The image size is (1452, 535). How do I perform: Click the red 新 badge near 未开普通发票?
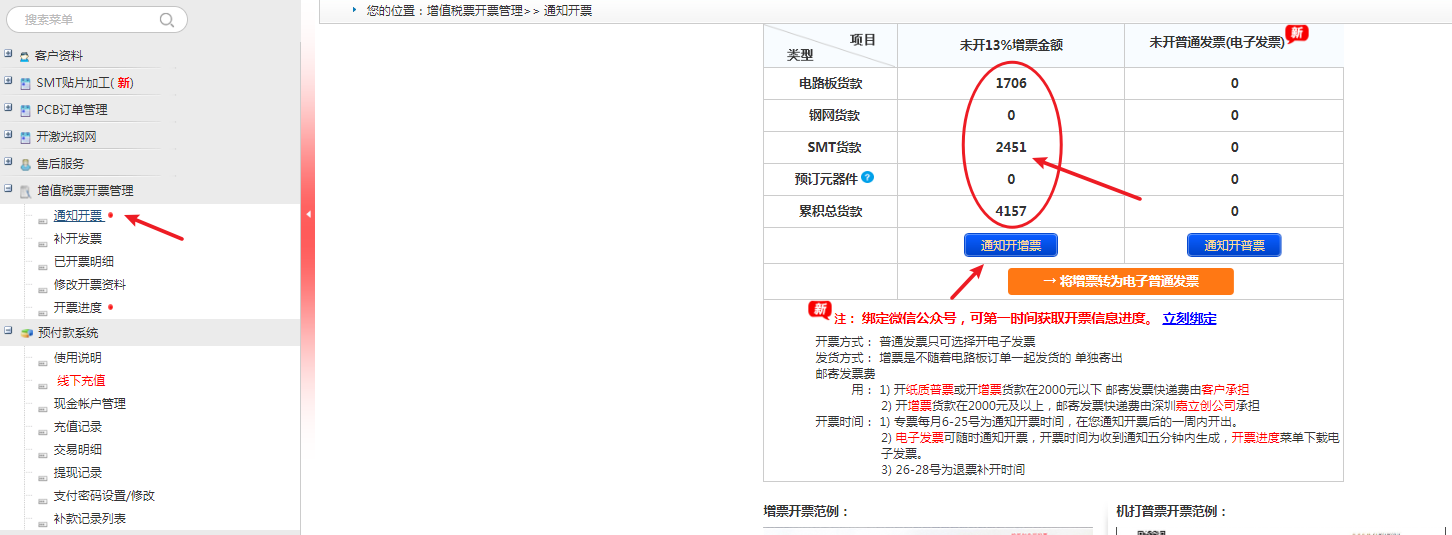coord(1297,34)
